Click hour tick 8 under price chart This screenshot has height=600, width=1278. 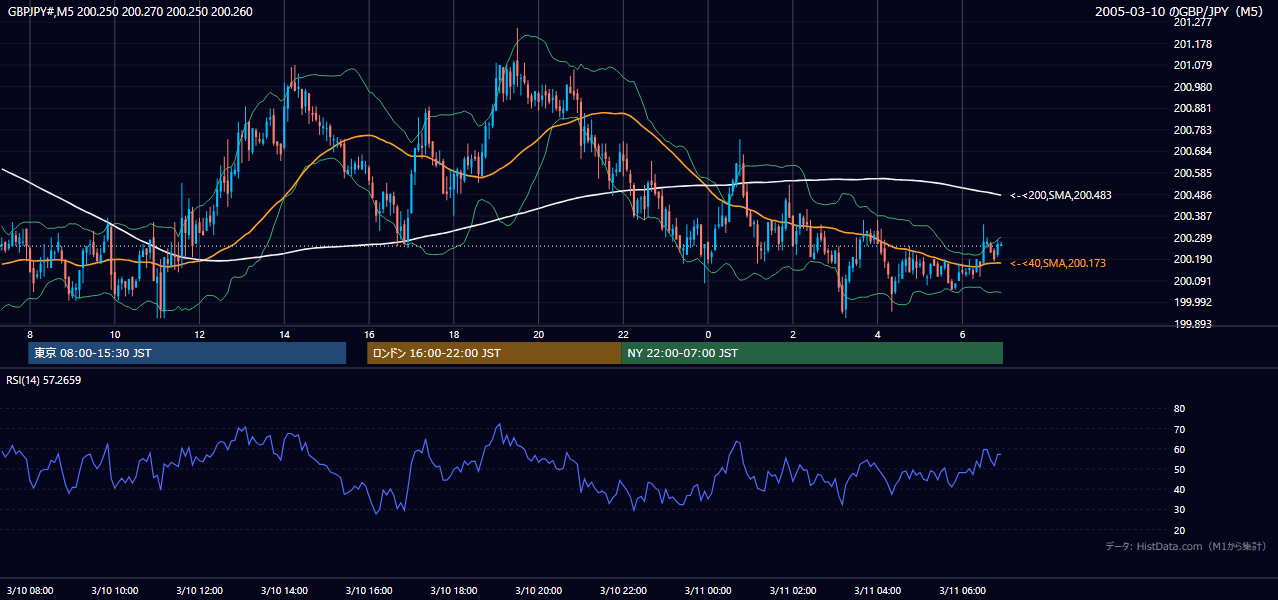coord(30,334)
